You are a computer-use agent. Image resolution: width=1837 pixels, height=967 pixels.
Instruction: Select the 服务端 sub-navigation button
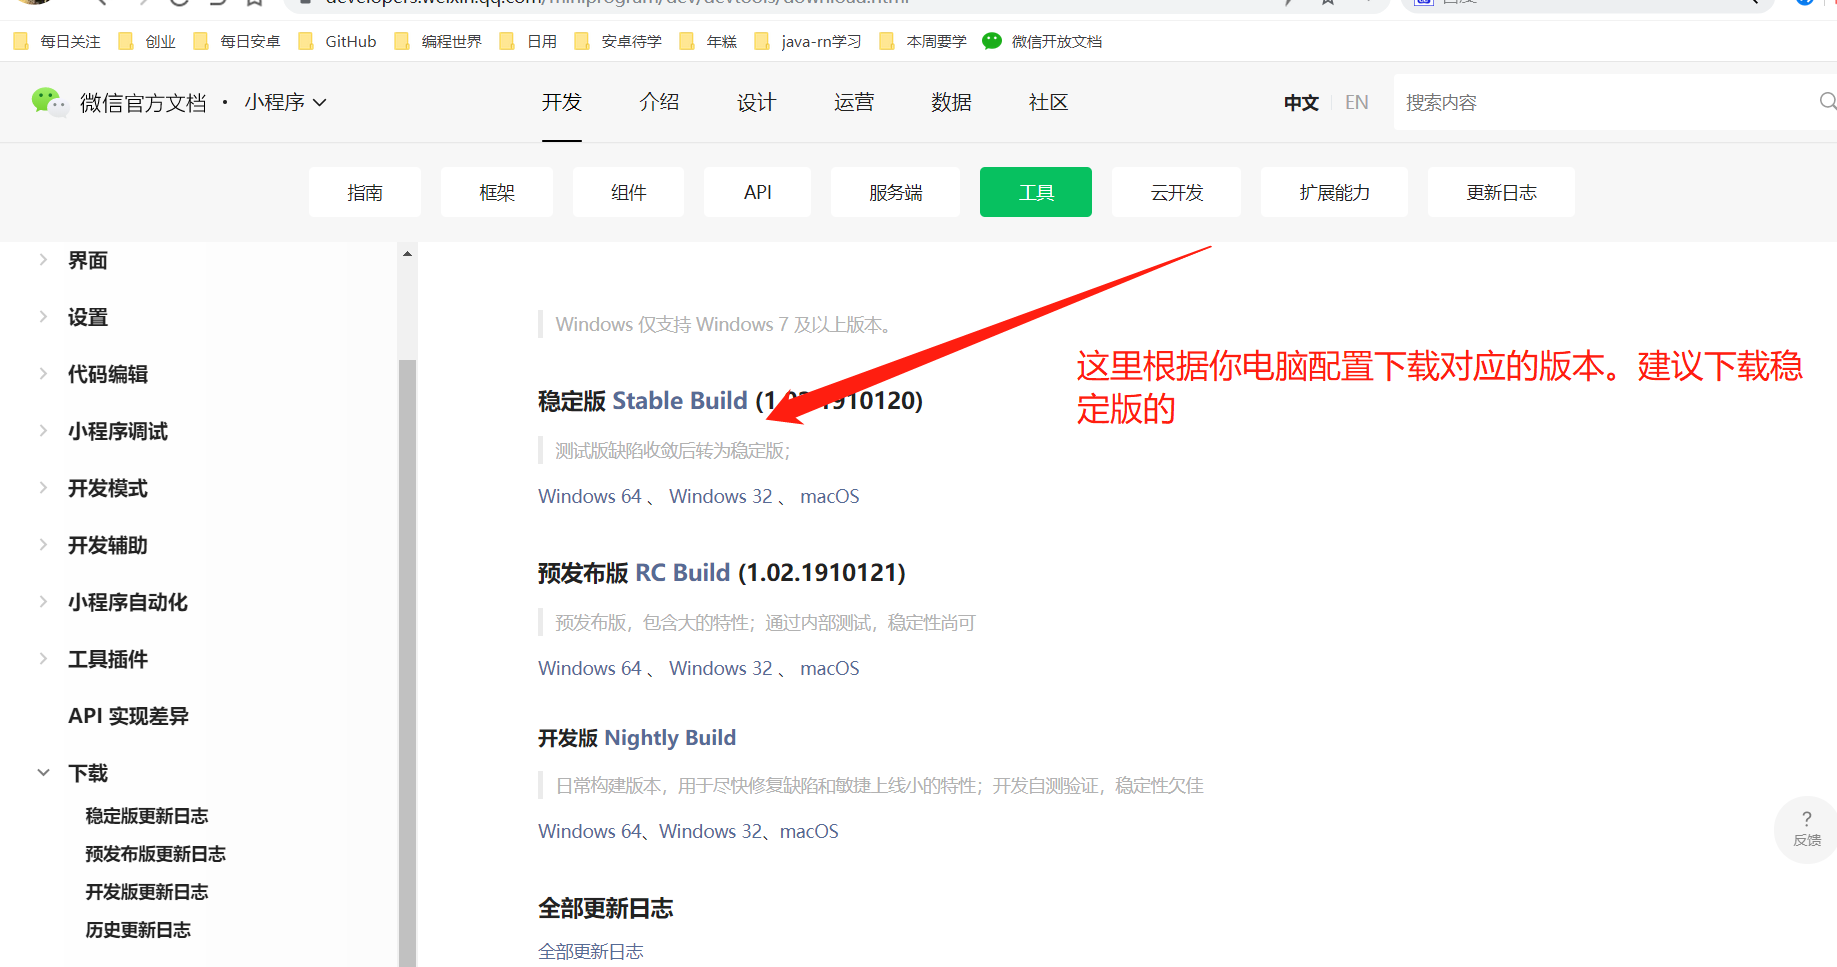click(x=895, y=192)
